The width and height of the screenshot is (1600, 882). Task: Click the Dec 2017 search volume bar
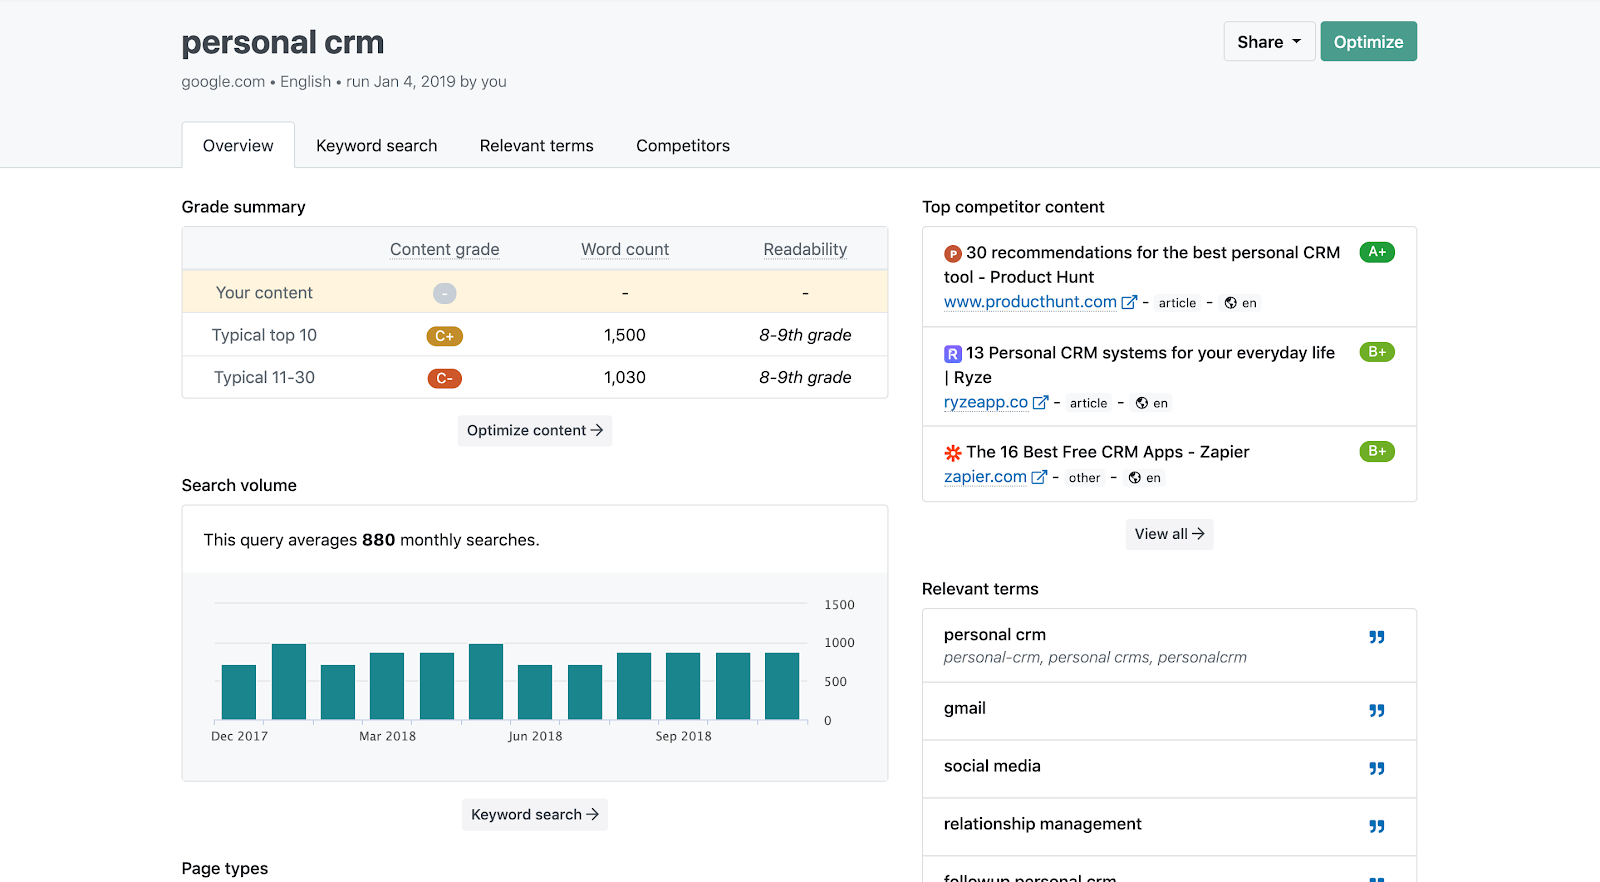[239, 692]
